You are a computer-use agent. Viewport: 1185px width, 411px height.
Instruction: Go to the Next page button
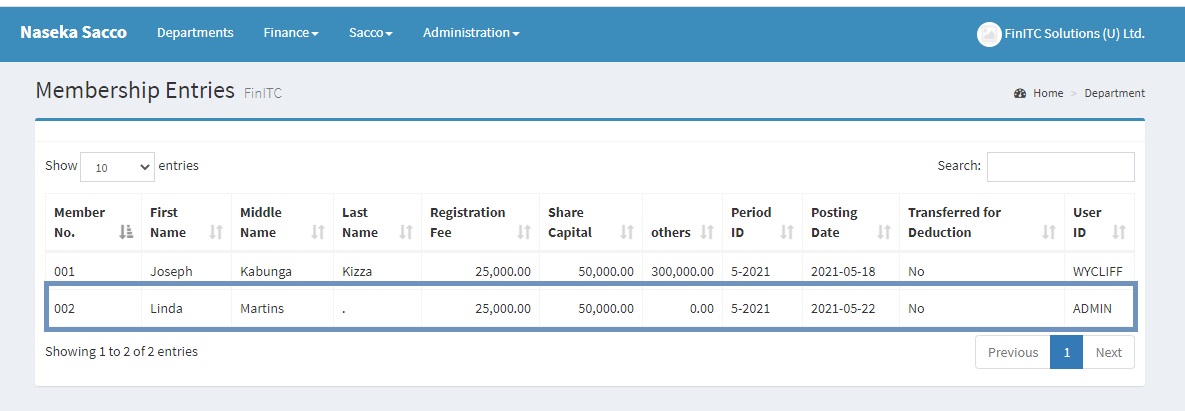pos(1108,352)
